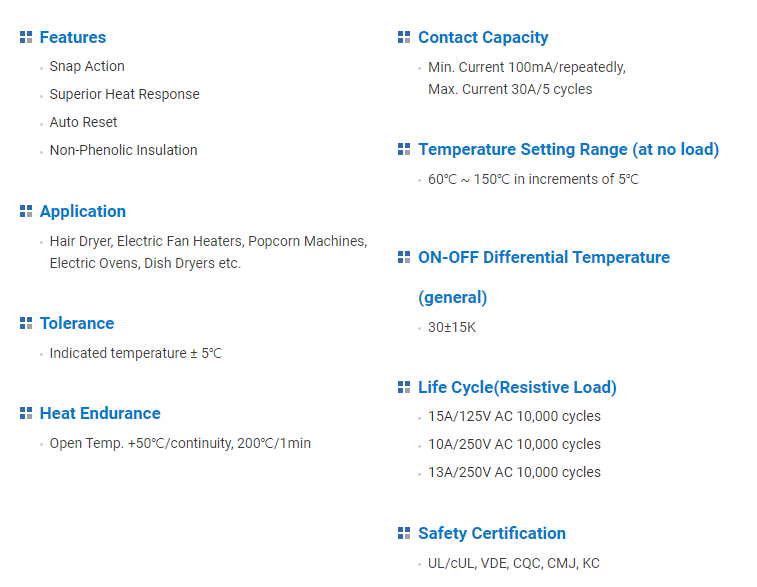
Task: Click the grid icon beside Life Cycle
Action: pos(404,387)
